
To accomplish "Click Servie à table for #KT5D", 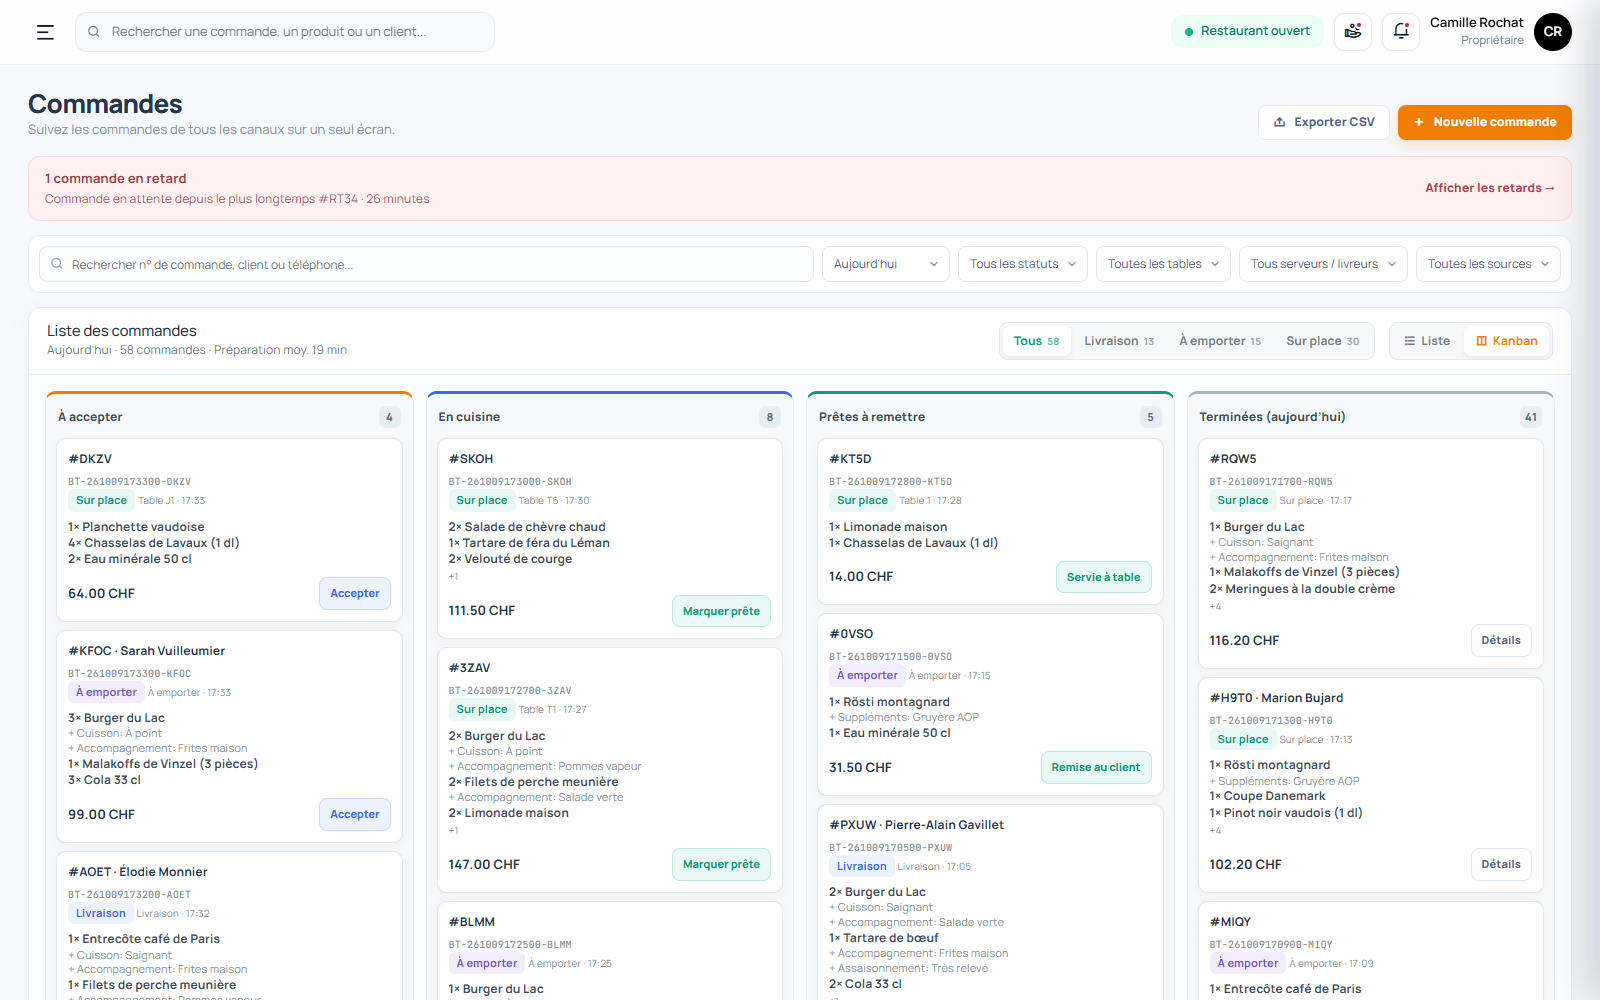I will click(1103, 577).
